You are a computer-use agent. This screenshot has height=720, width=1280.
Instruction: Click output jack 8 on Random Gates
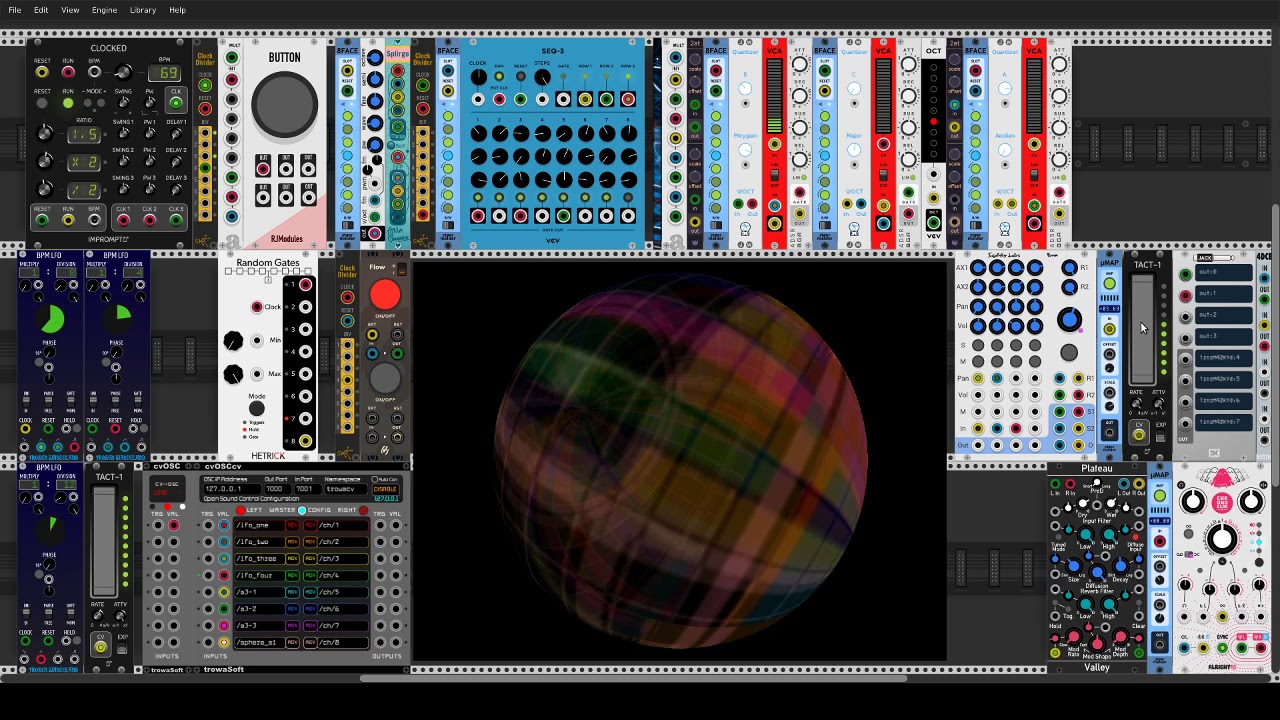pos(305,441)
